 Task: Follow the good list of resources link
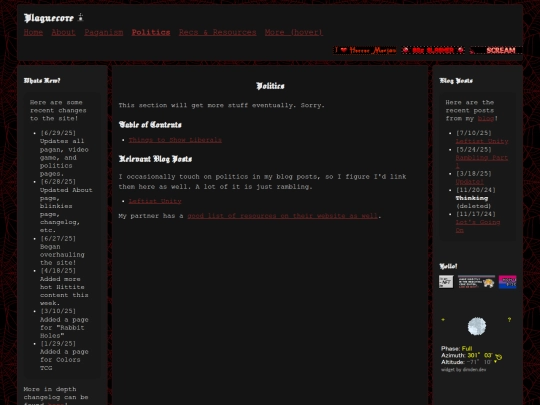pyautogui.click(x=282, y=216)
